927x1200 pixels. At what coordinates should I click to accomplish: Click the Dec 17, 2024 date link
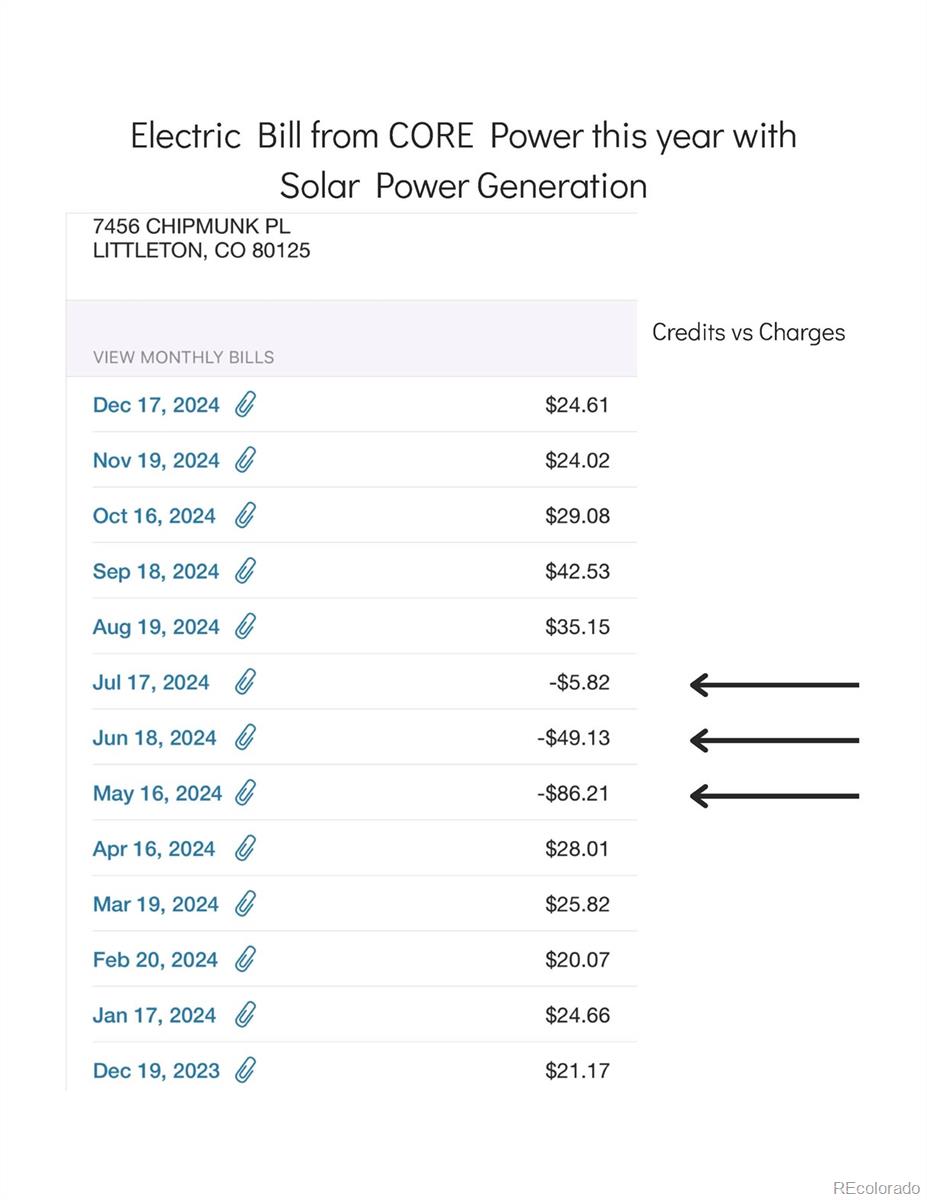click(x=155, y=405)
